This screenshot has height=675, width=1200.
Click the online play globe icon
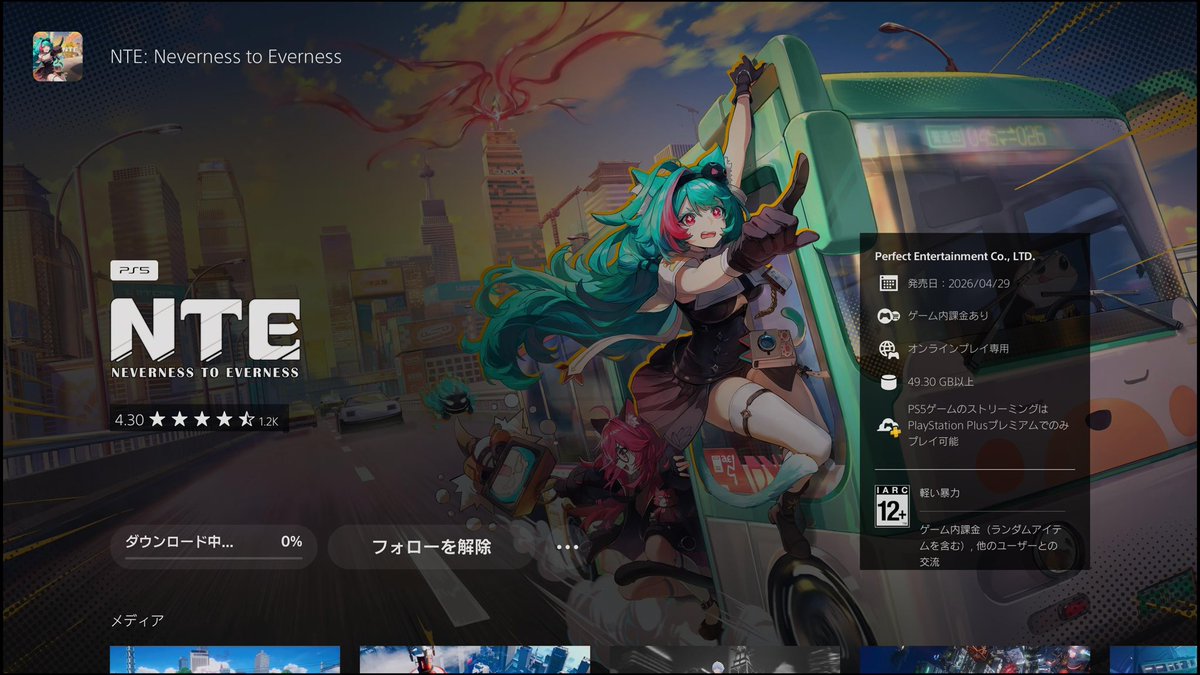click(888, 349)
